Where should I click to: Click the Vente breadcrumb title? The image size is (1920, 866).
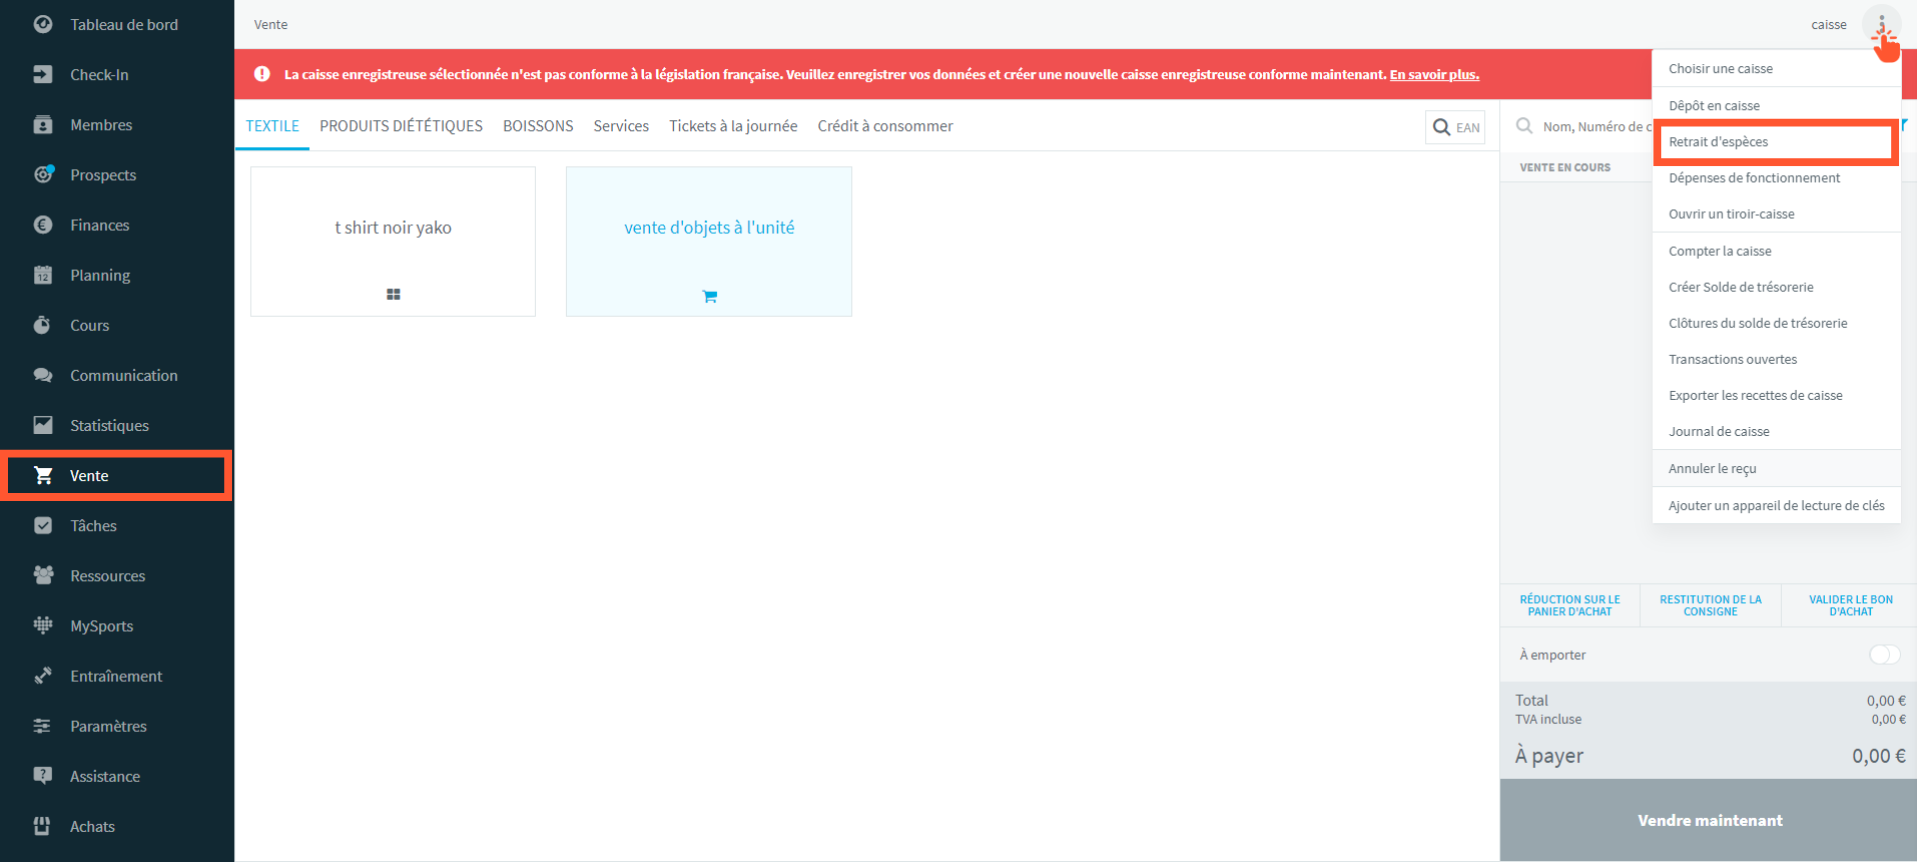coord(271,24)
